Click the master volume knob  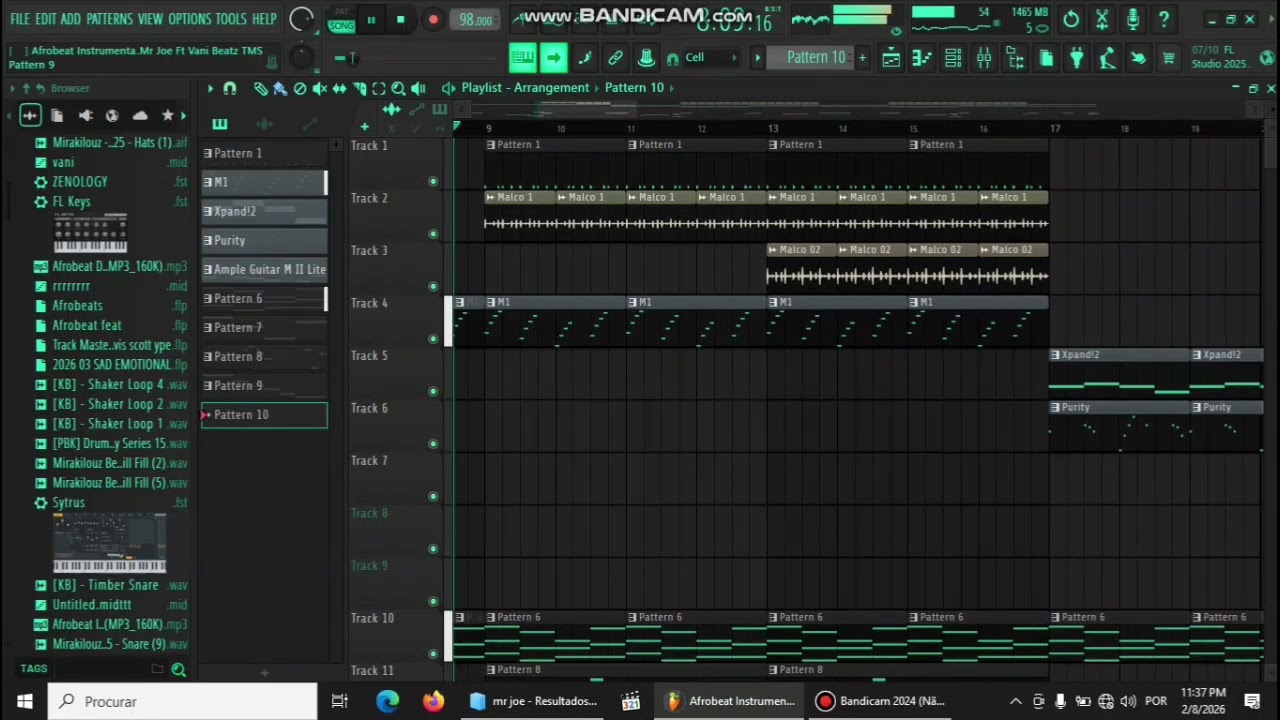pos(301,19)
